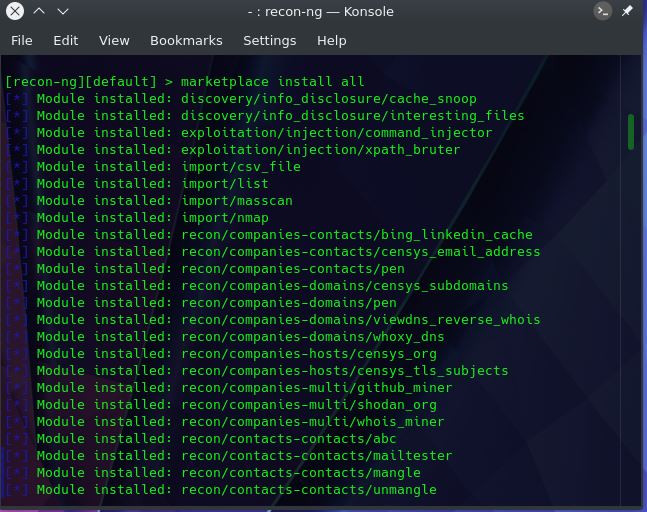Click the 'import/nmap' module text
Viewport: 647px width, 512px height.
tap(225, 217)
